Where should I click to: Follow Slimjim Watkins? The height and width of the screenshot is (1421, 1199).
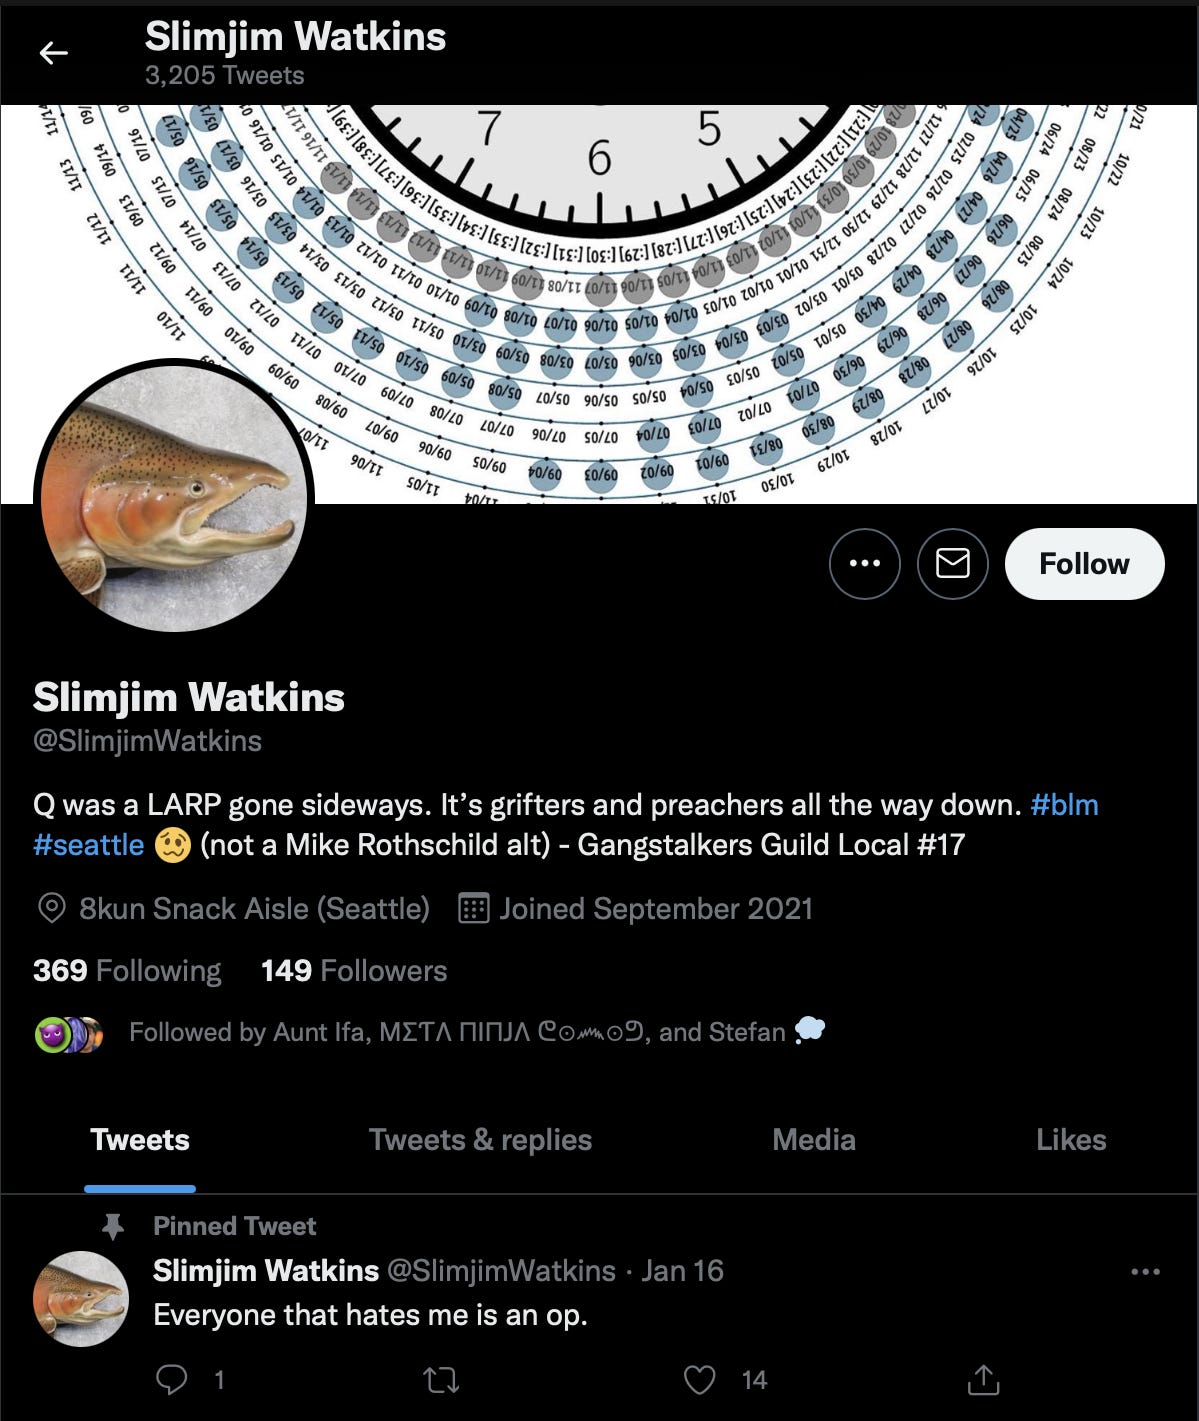click(x=1084, y=564)
